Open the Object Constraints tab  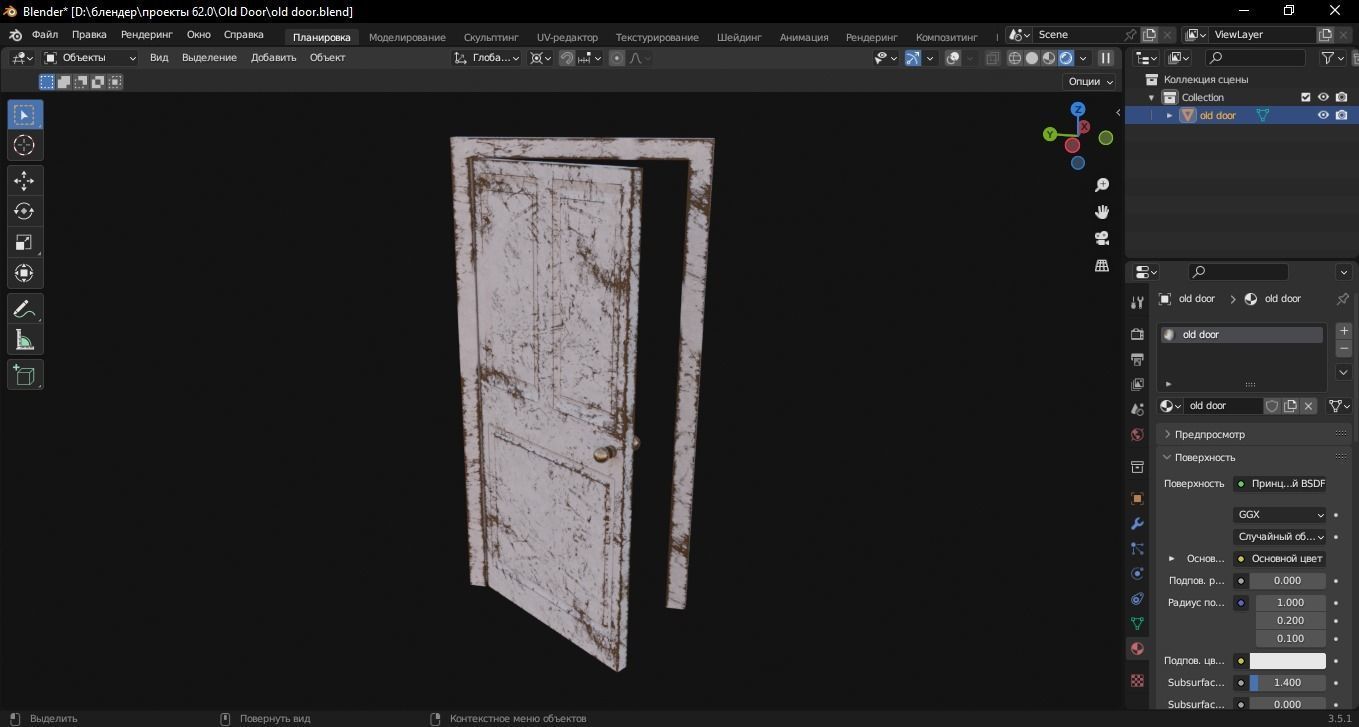[1137, 598]
